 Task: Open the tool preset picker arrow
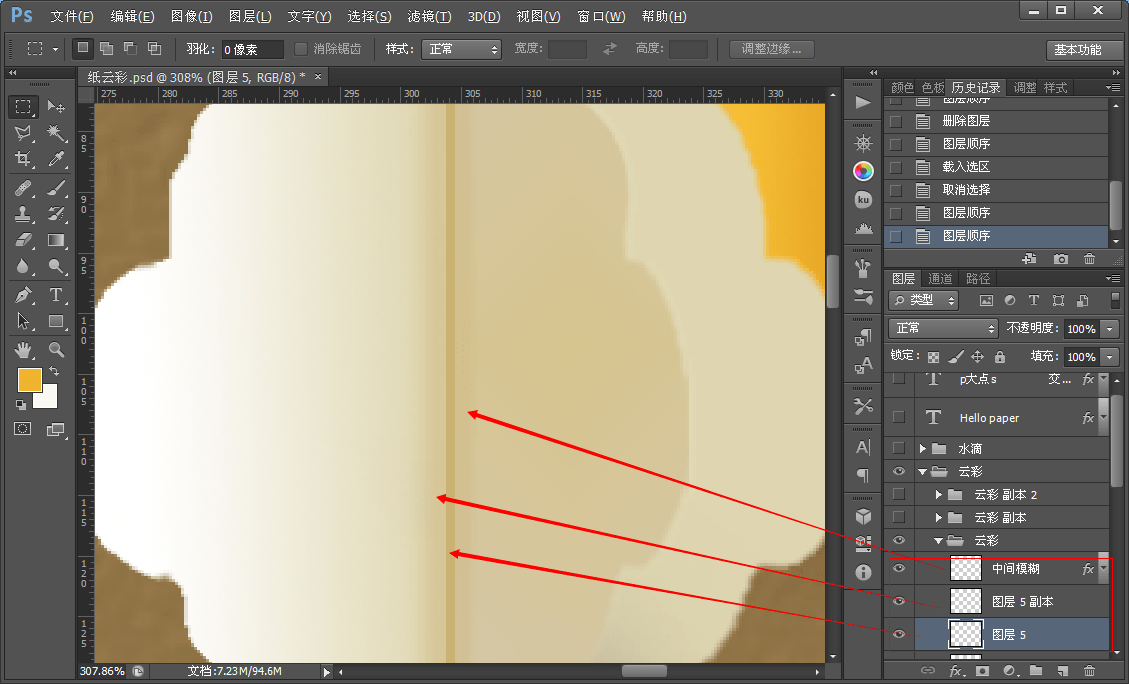click(55, 49)
